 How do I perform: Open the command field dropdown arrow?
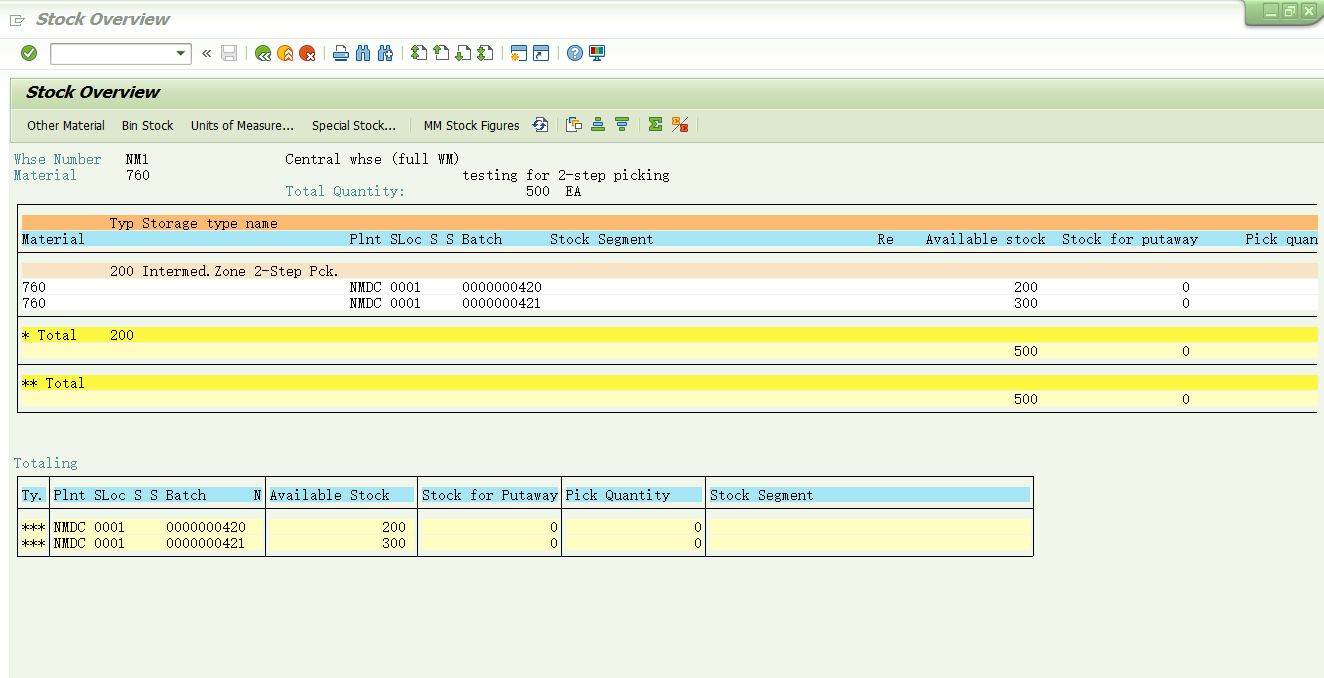click(x=181, y=53)
